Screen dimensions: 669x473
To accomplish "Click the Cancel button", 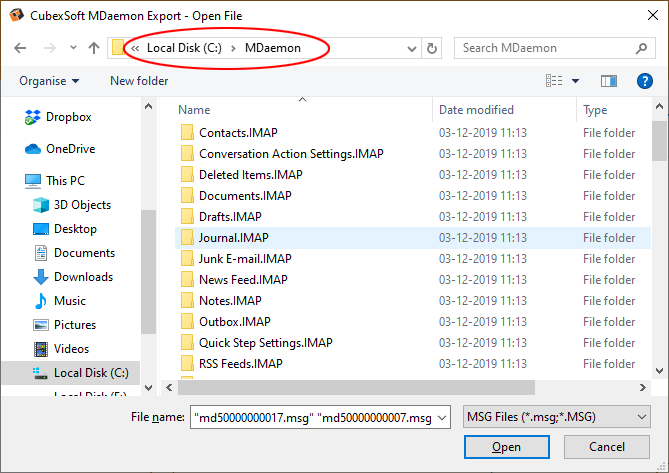I will (606, 447).
